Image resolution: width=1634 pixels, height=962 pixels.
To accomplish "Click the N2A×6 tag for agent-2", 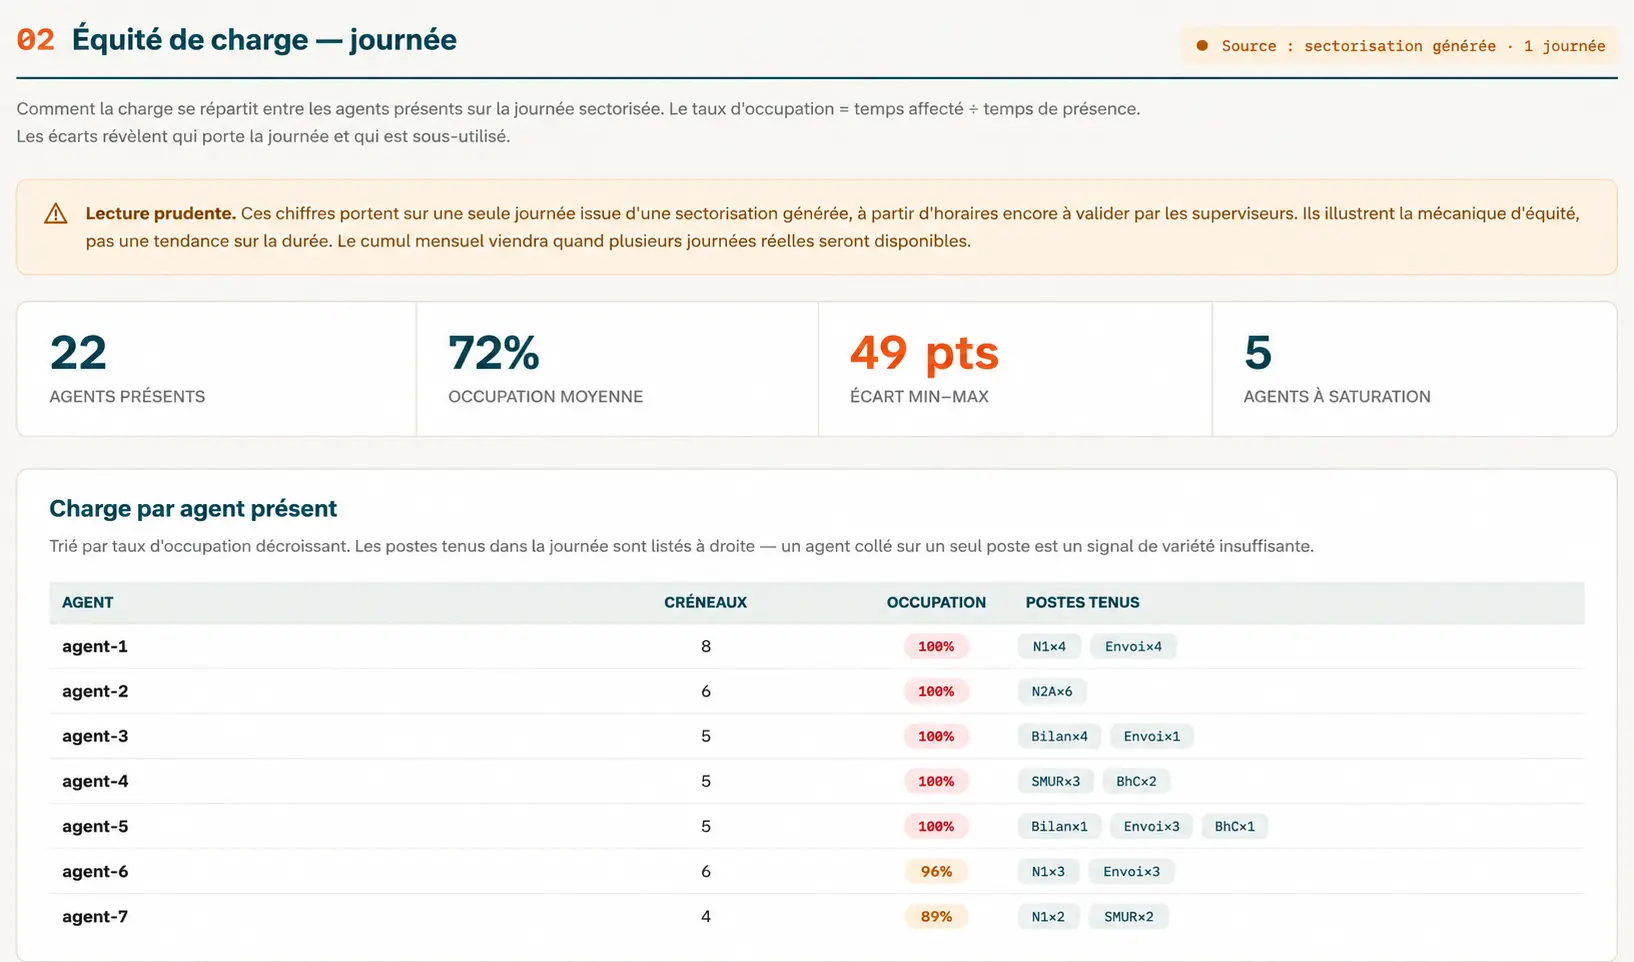I will point(1052,691).
